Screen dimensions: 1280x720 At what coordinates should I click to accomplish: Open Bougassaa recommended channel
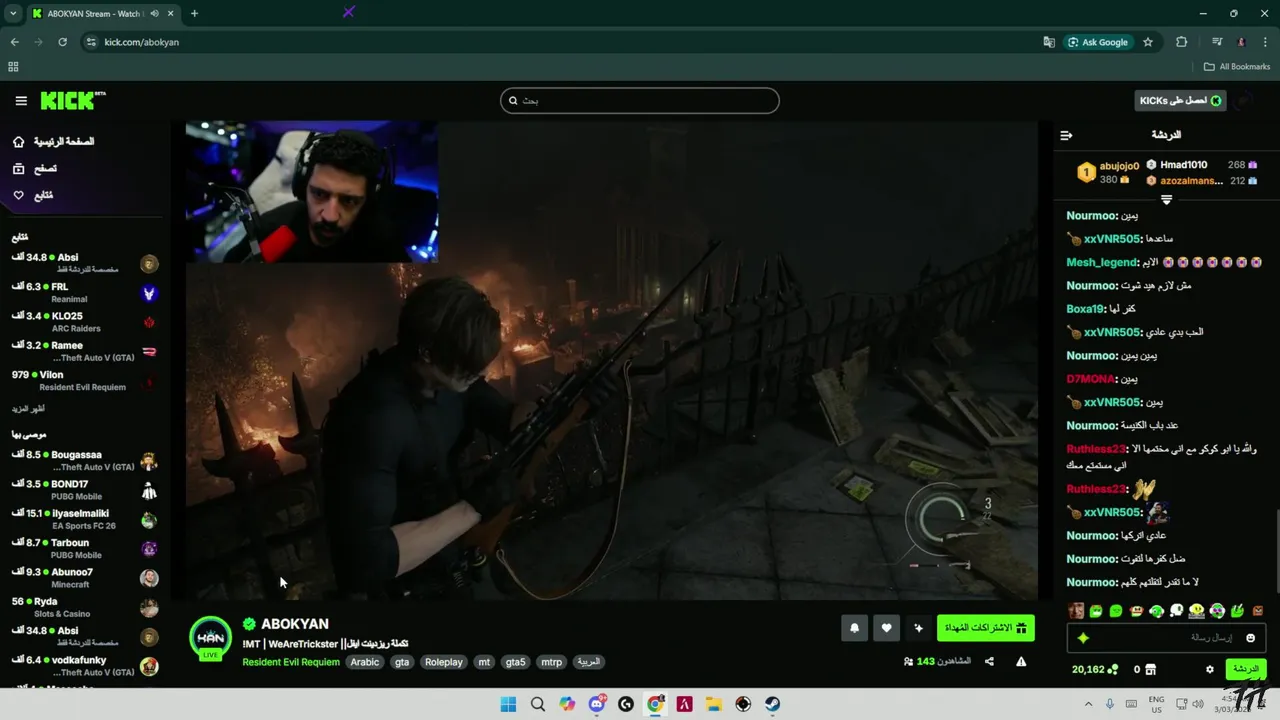(84, 461)
